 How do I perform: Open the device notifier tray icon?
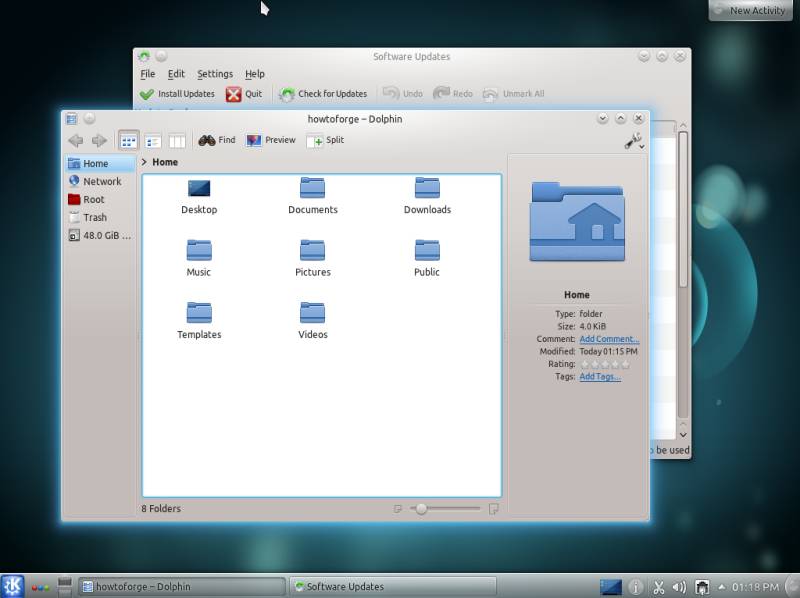(x=702, y=588)
